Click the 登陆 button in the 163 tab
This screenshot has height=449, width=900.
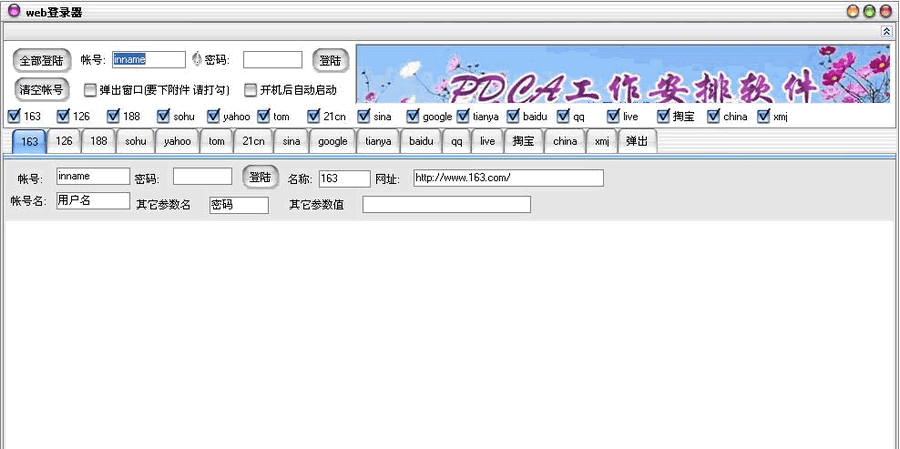coord(261,177)
